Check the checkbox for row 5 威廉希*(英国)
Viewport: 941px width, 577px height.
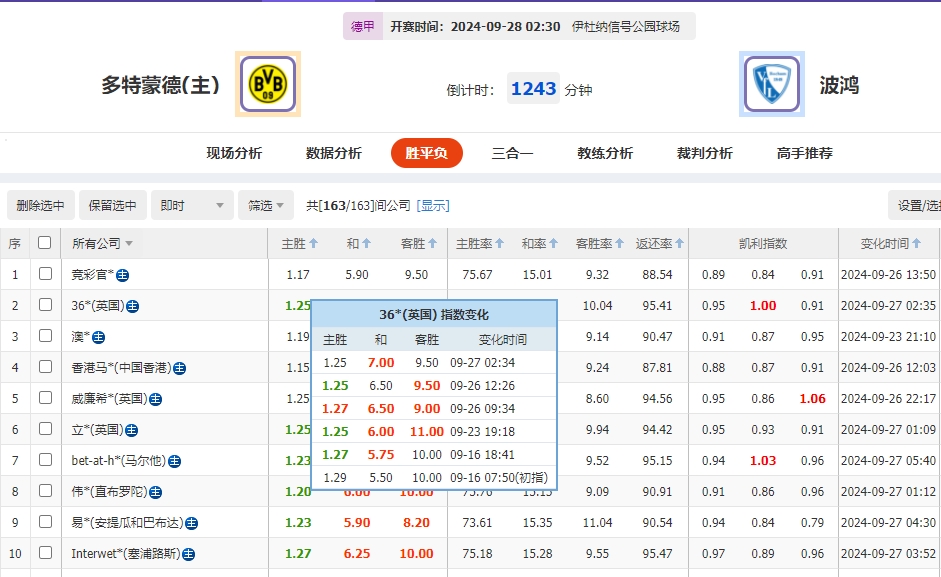pos(45,398)
